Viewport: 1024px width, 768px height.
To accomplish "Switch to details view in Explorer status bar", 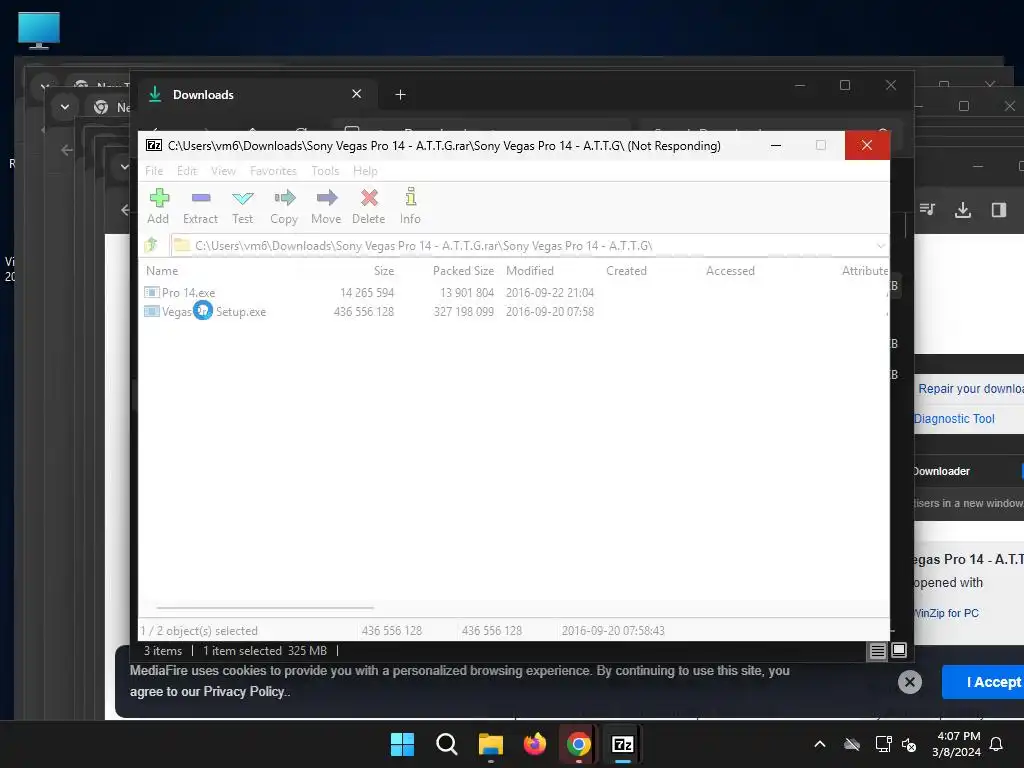I will [877, 650].
